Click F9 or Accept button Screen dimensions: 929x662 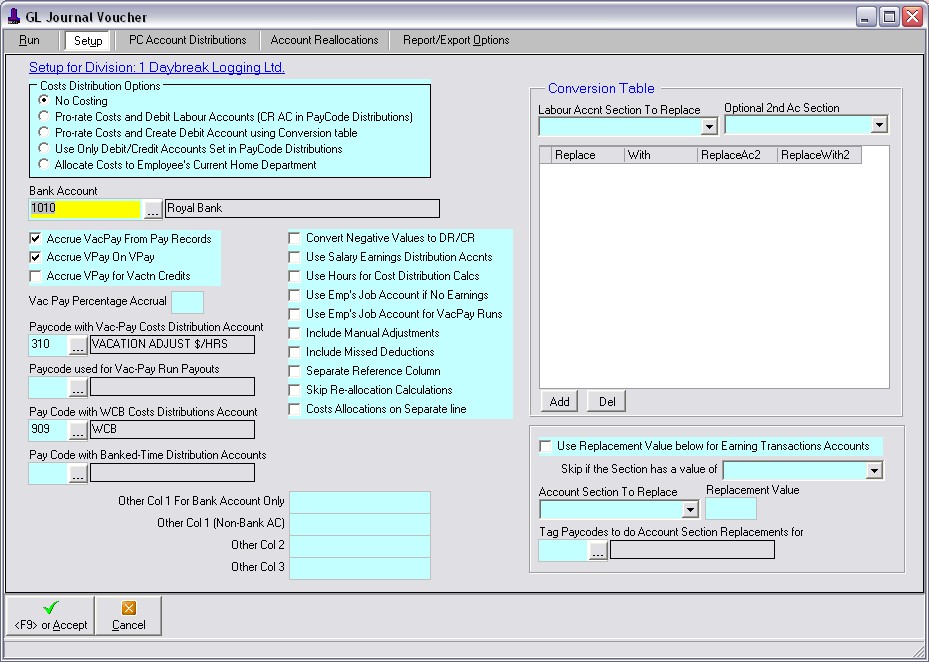click(x=50, y=616)
